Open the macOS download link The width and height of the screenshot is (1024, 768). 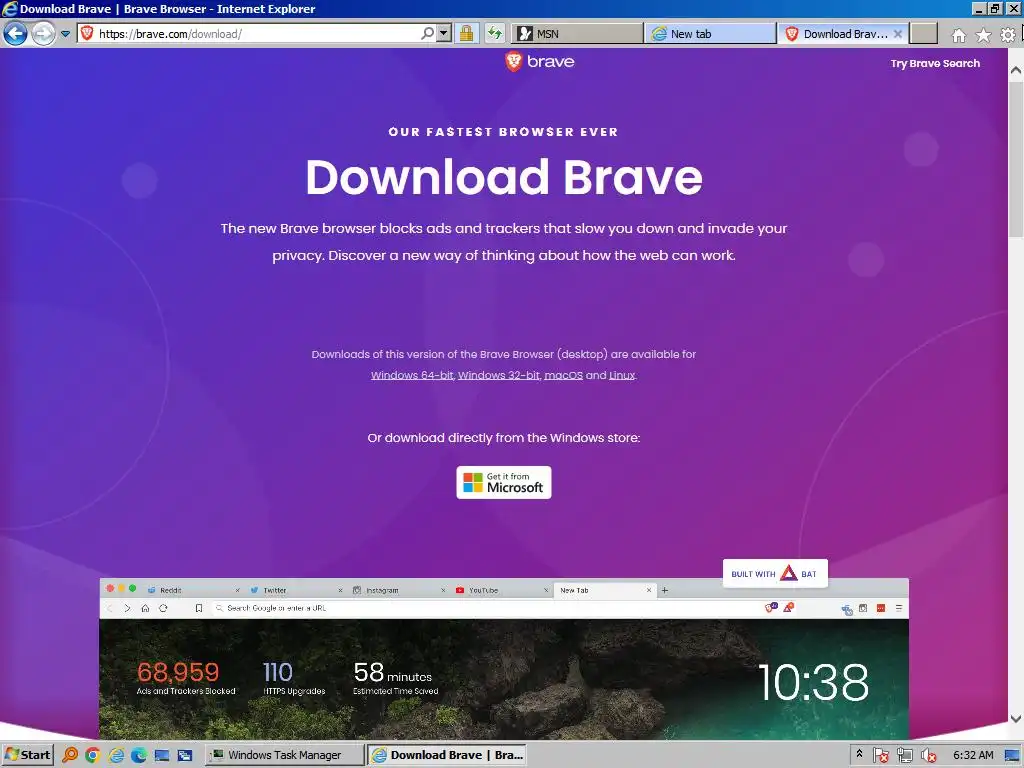[563, 375]
